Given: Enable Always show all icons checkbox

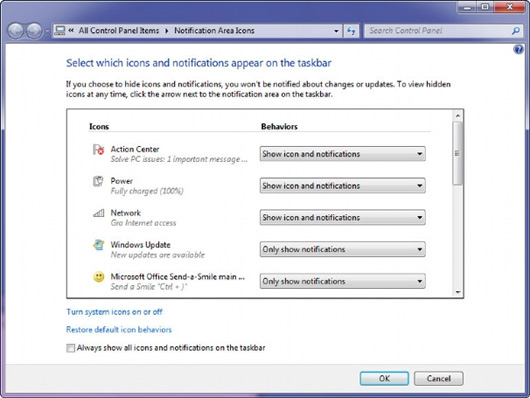Looking at the screenshot, I should (x=70, y=348).
